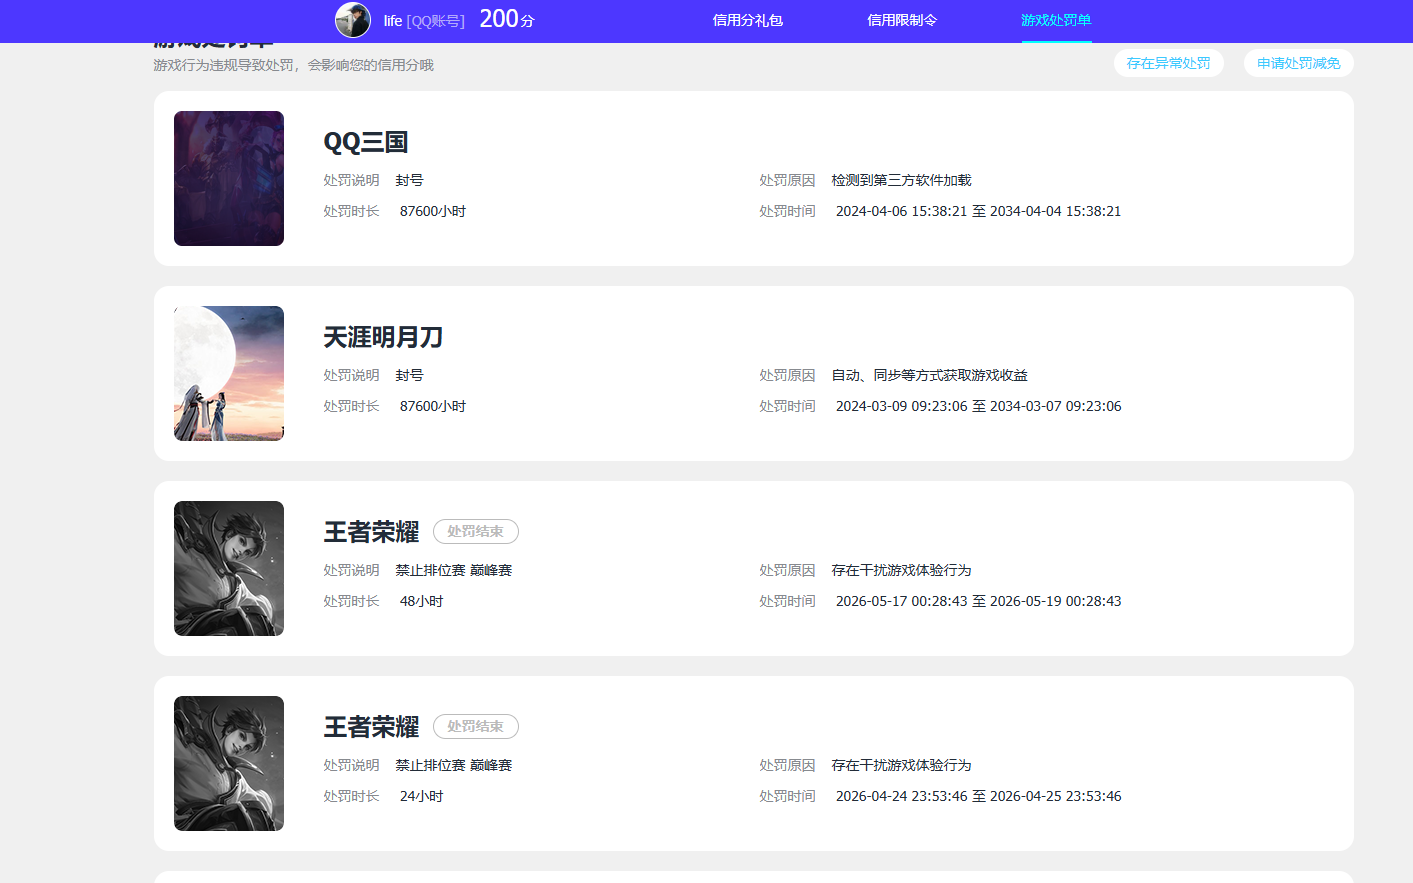Click the 天涯明月刀 title

coord(383,337)
